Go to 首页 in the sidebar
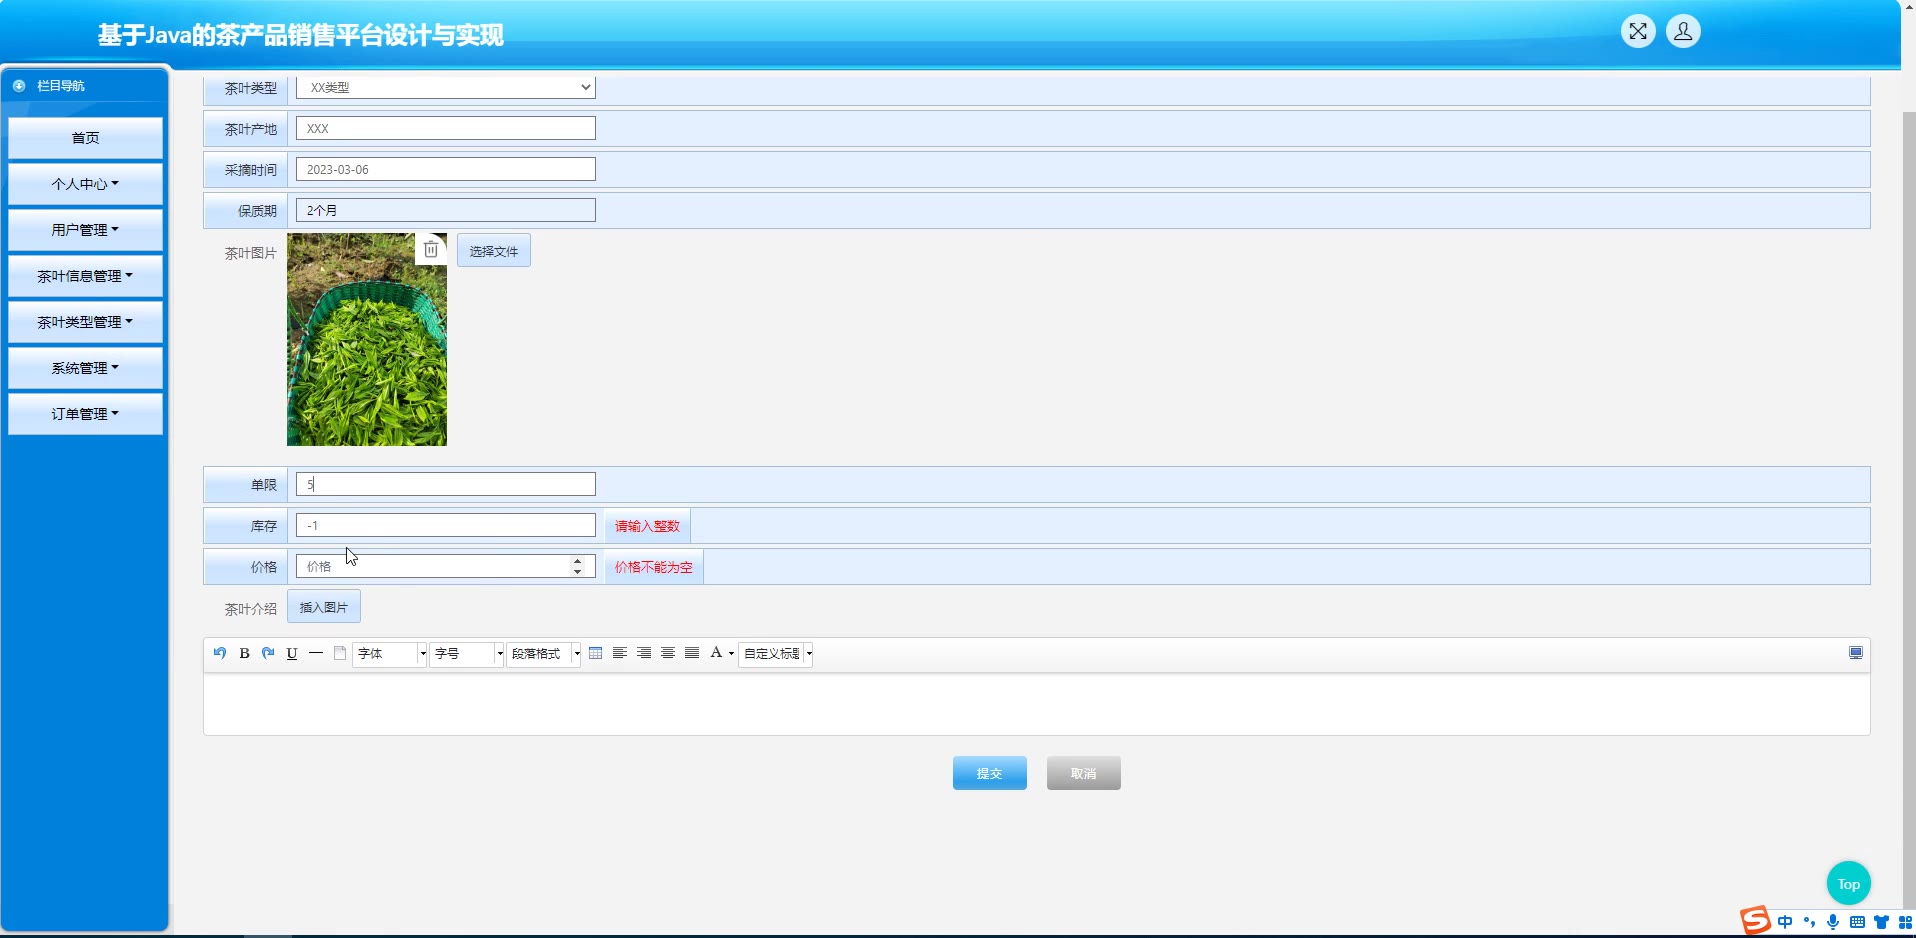 tap(85, 138)
